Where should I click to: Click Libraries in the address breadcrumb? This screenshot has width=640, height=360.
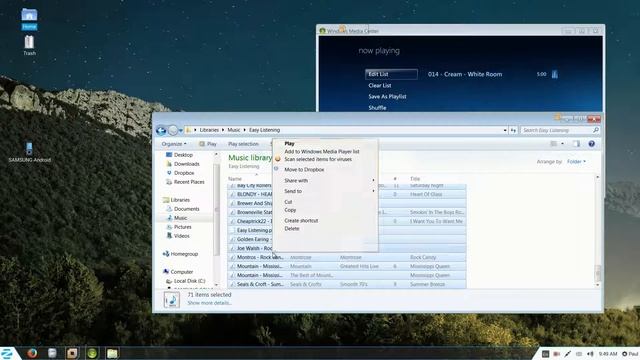[209, 130]
